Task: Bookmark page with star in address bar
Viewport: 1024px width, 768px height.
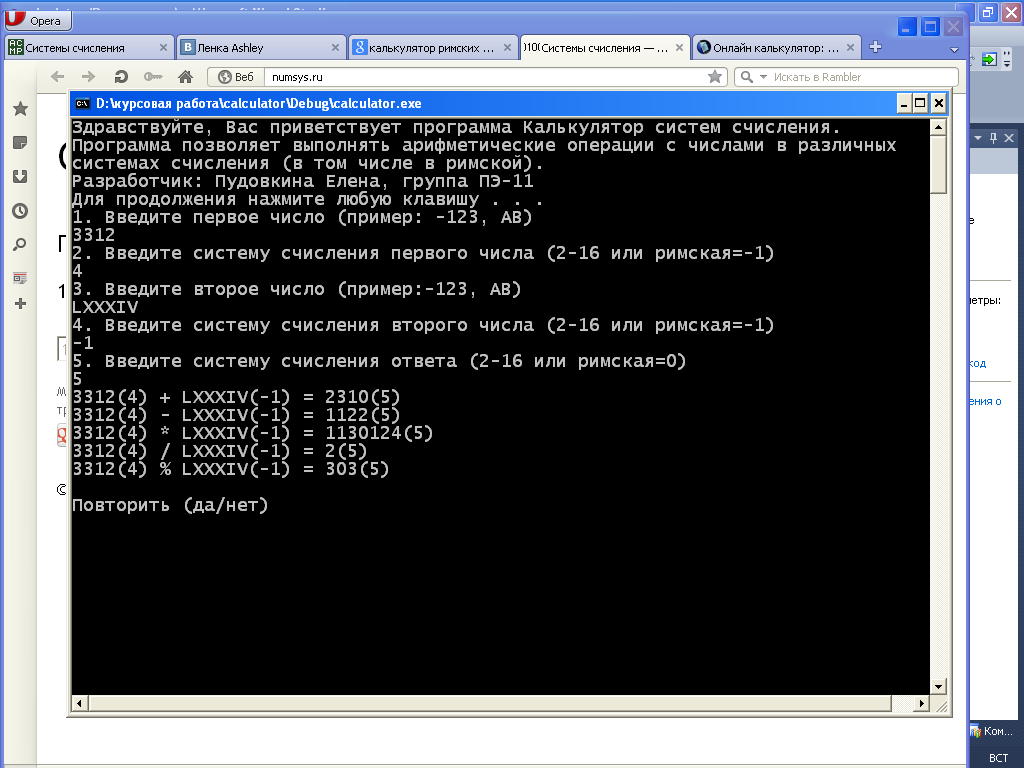Action: pos(715,77)
